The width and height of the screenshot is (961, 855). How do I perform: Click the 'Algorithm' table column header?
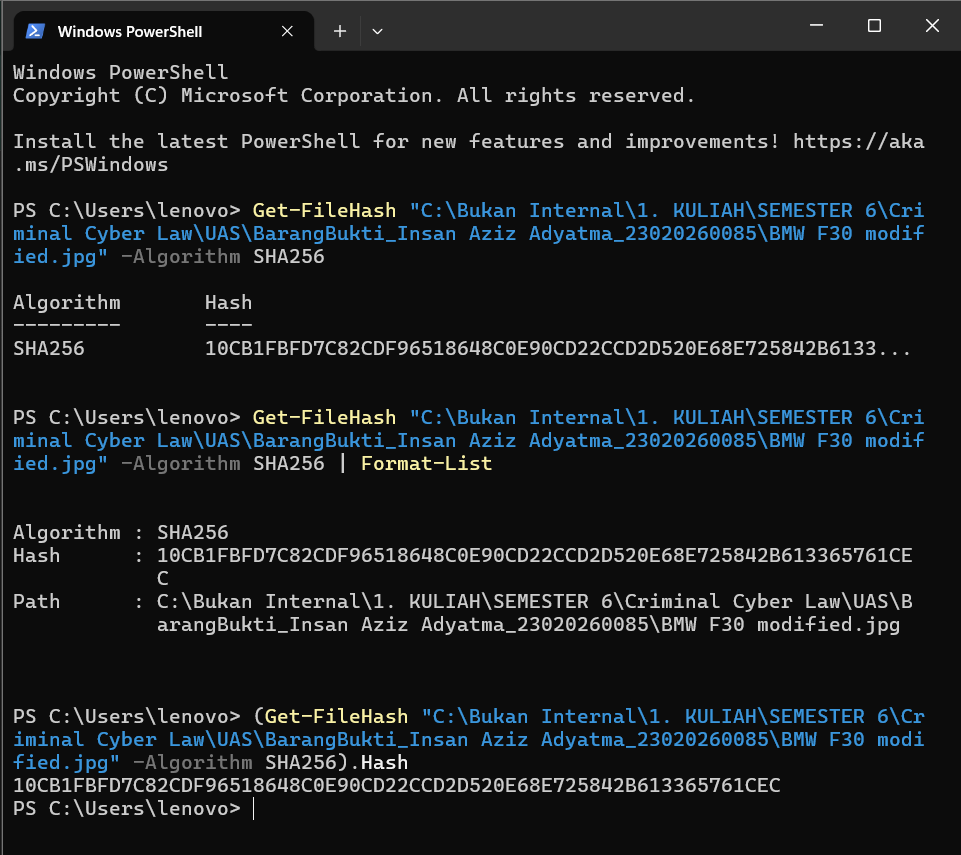coord(67,303)
